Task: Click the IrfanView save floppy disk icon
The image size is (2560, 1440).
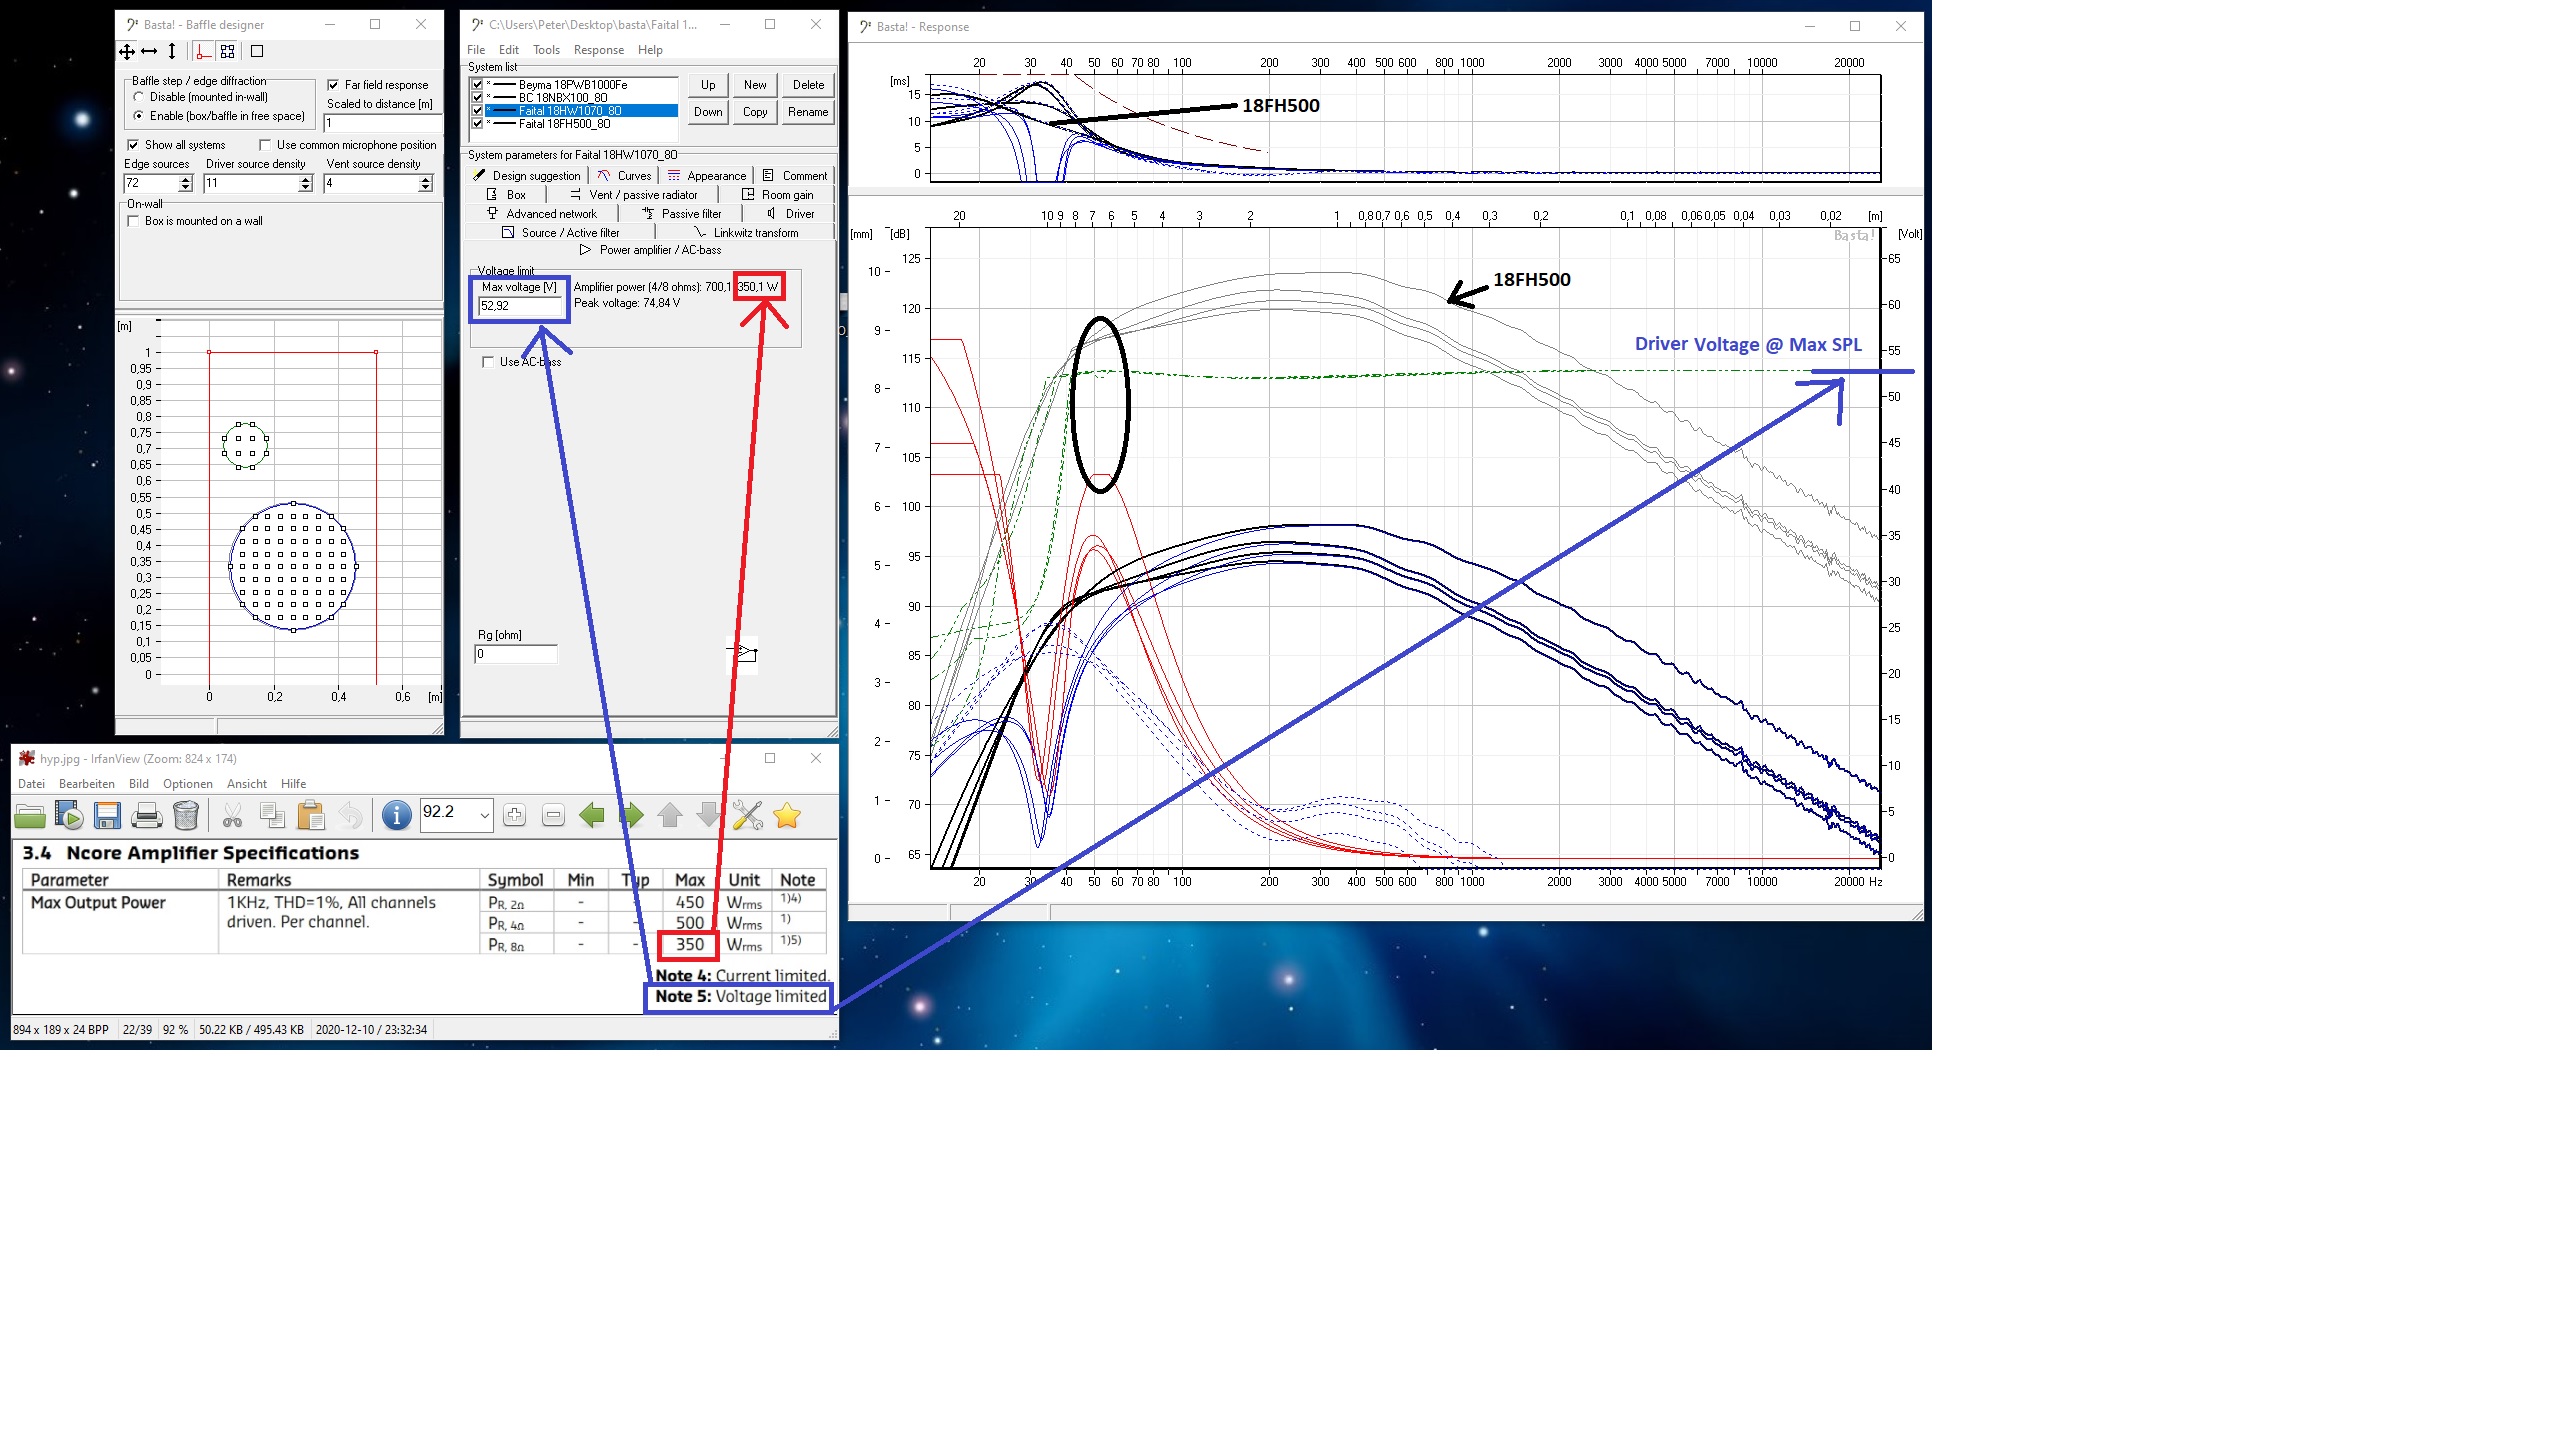Action: click(107, 816)
